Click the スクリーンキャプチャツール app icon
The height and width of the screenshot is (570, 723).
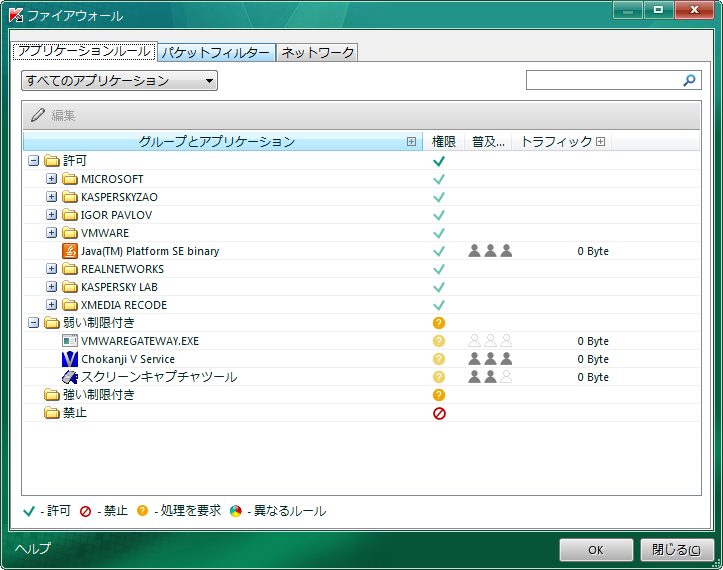(x=70, y=377)
